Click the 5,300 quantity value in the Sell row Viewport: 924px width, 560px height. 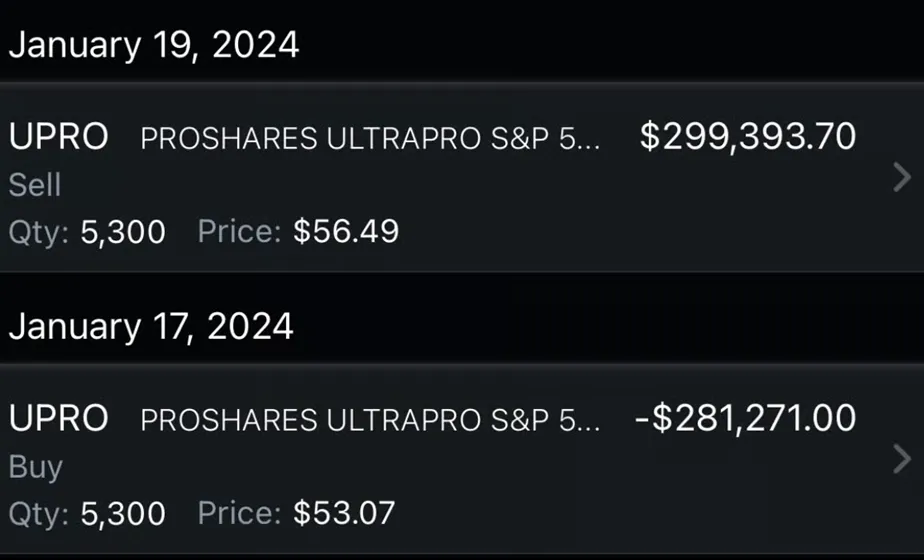pyautogui.click(x=123, y=232)
